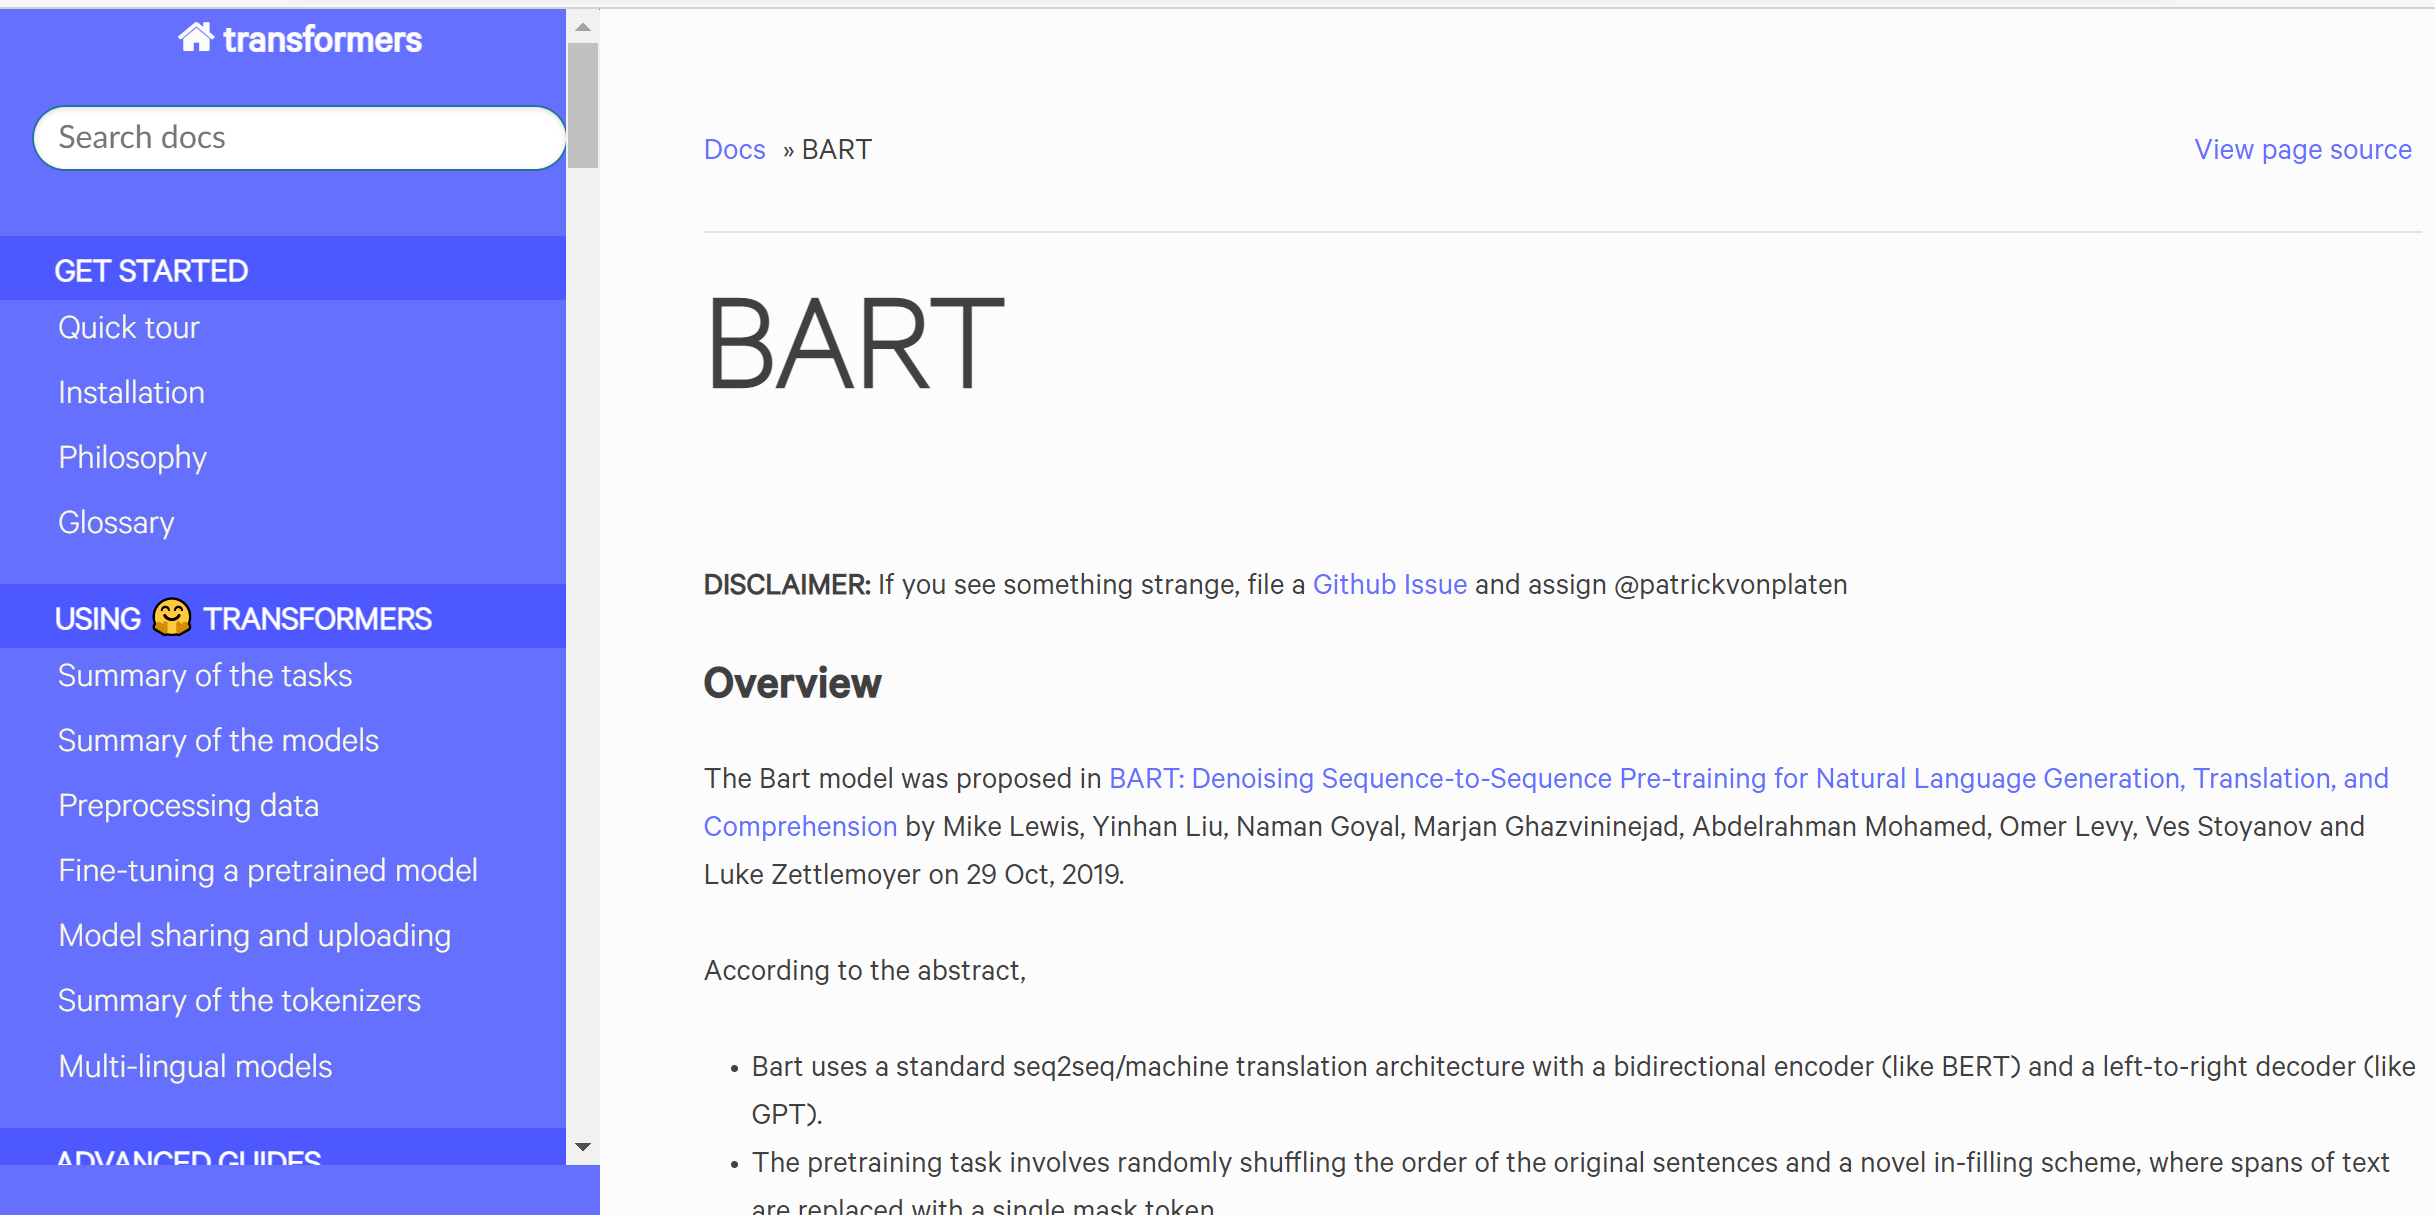Open the Installation page
This screenshot has width=2435, height=1215.
point(131,393)
